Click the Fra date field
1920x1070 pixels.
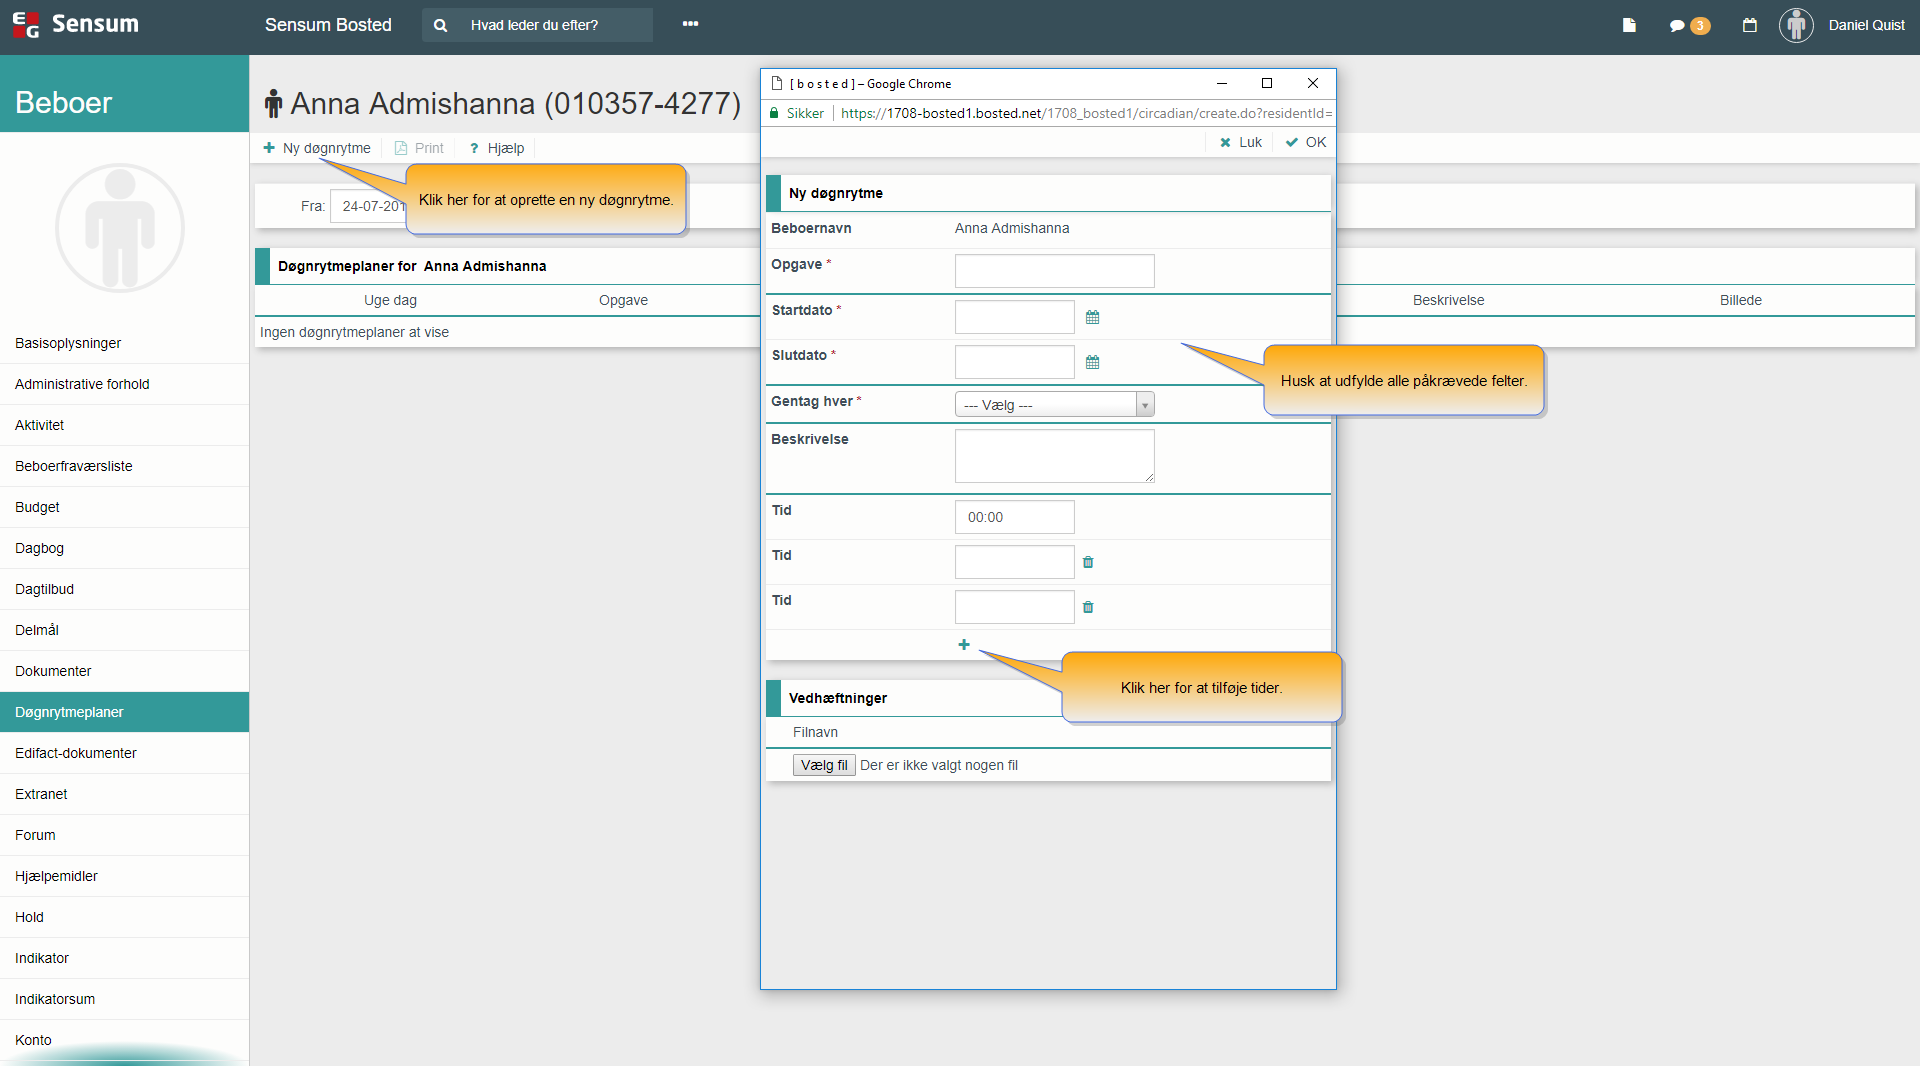click(x=368, y=206)
